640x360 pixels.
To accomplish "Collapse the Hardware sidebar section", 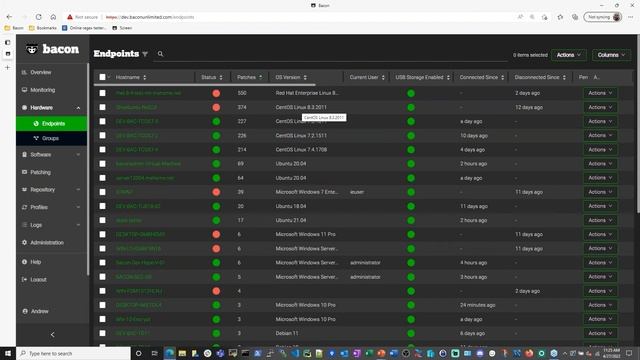I will (78, 108).
